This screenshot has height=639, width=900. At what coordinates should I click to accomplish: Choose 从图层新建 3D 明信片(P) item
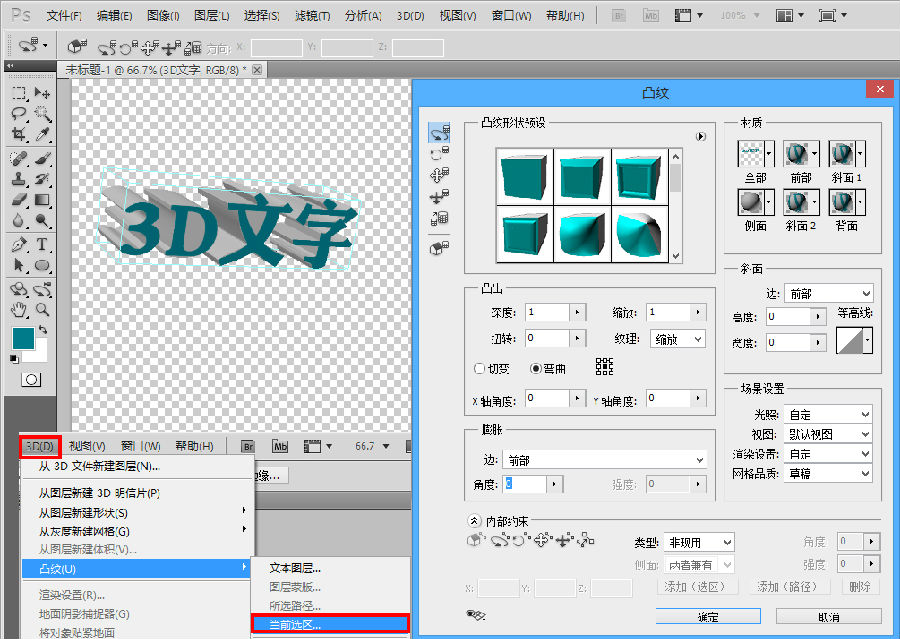(99, 493)
